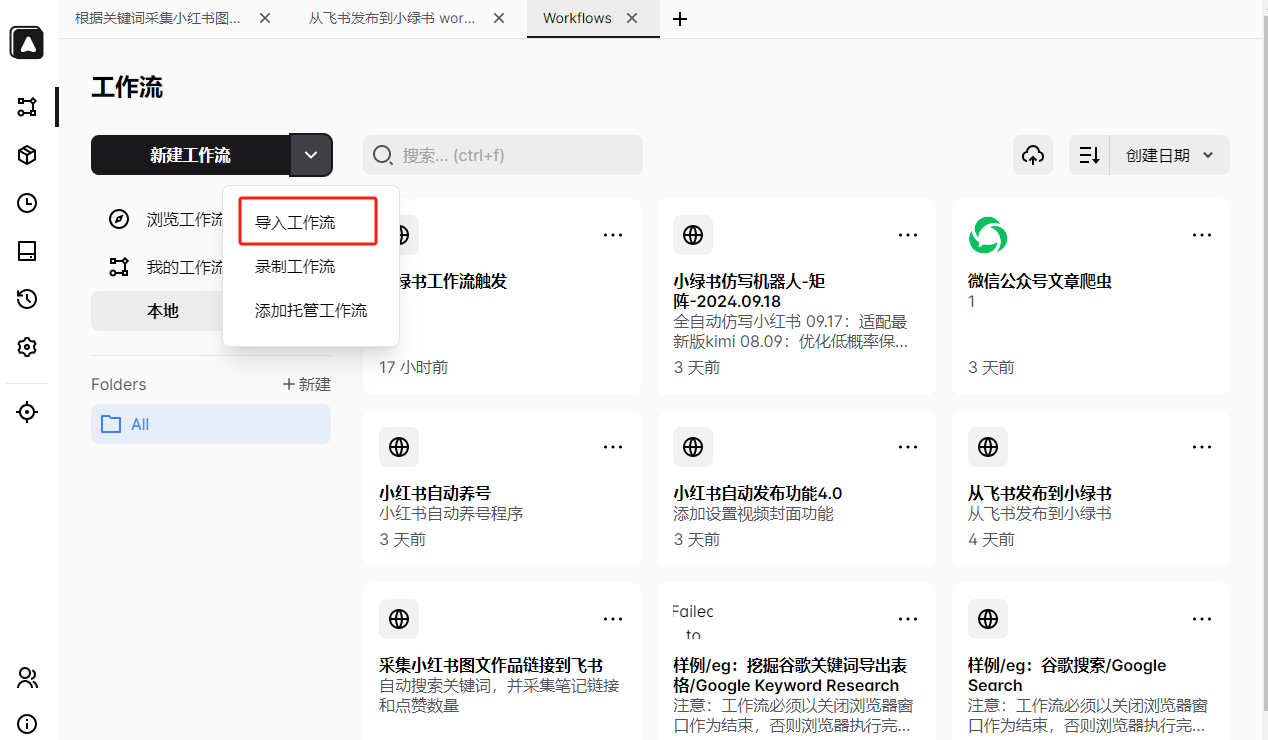Image resolution: width=1268 pixels, height=740 pixels.
Task: Expand the 新建工作流 dropdown arrow
Action: [311, 155]
